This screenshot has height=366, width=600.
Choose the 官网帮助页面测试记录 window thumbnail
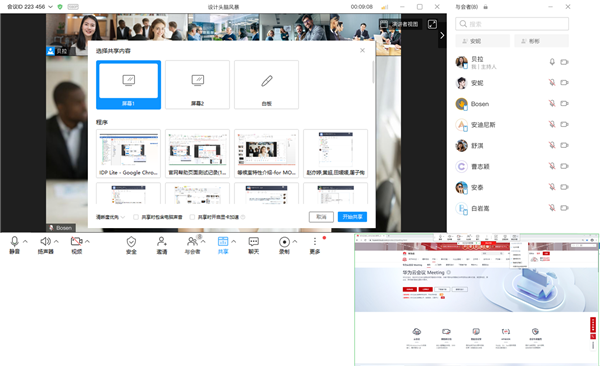(197, 154)
